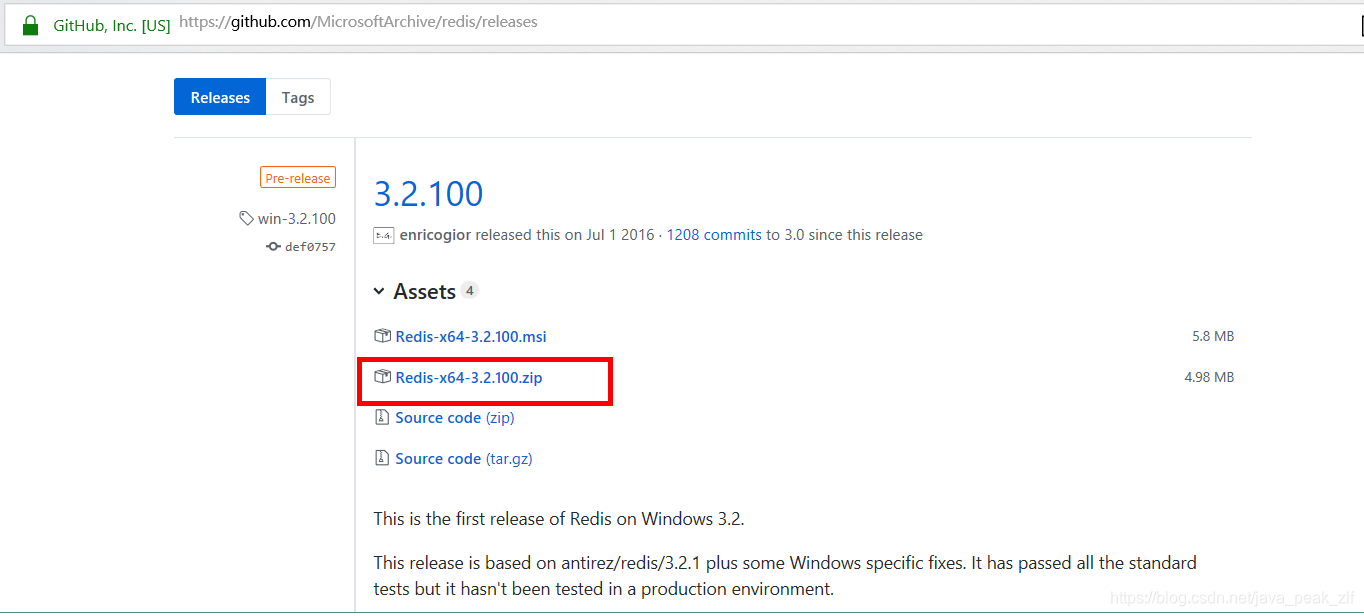Viewport: 1364px width, 616px height.
Task: Click the file icon for Source code (tar.gz)
Action: 381,459
